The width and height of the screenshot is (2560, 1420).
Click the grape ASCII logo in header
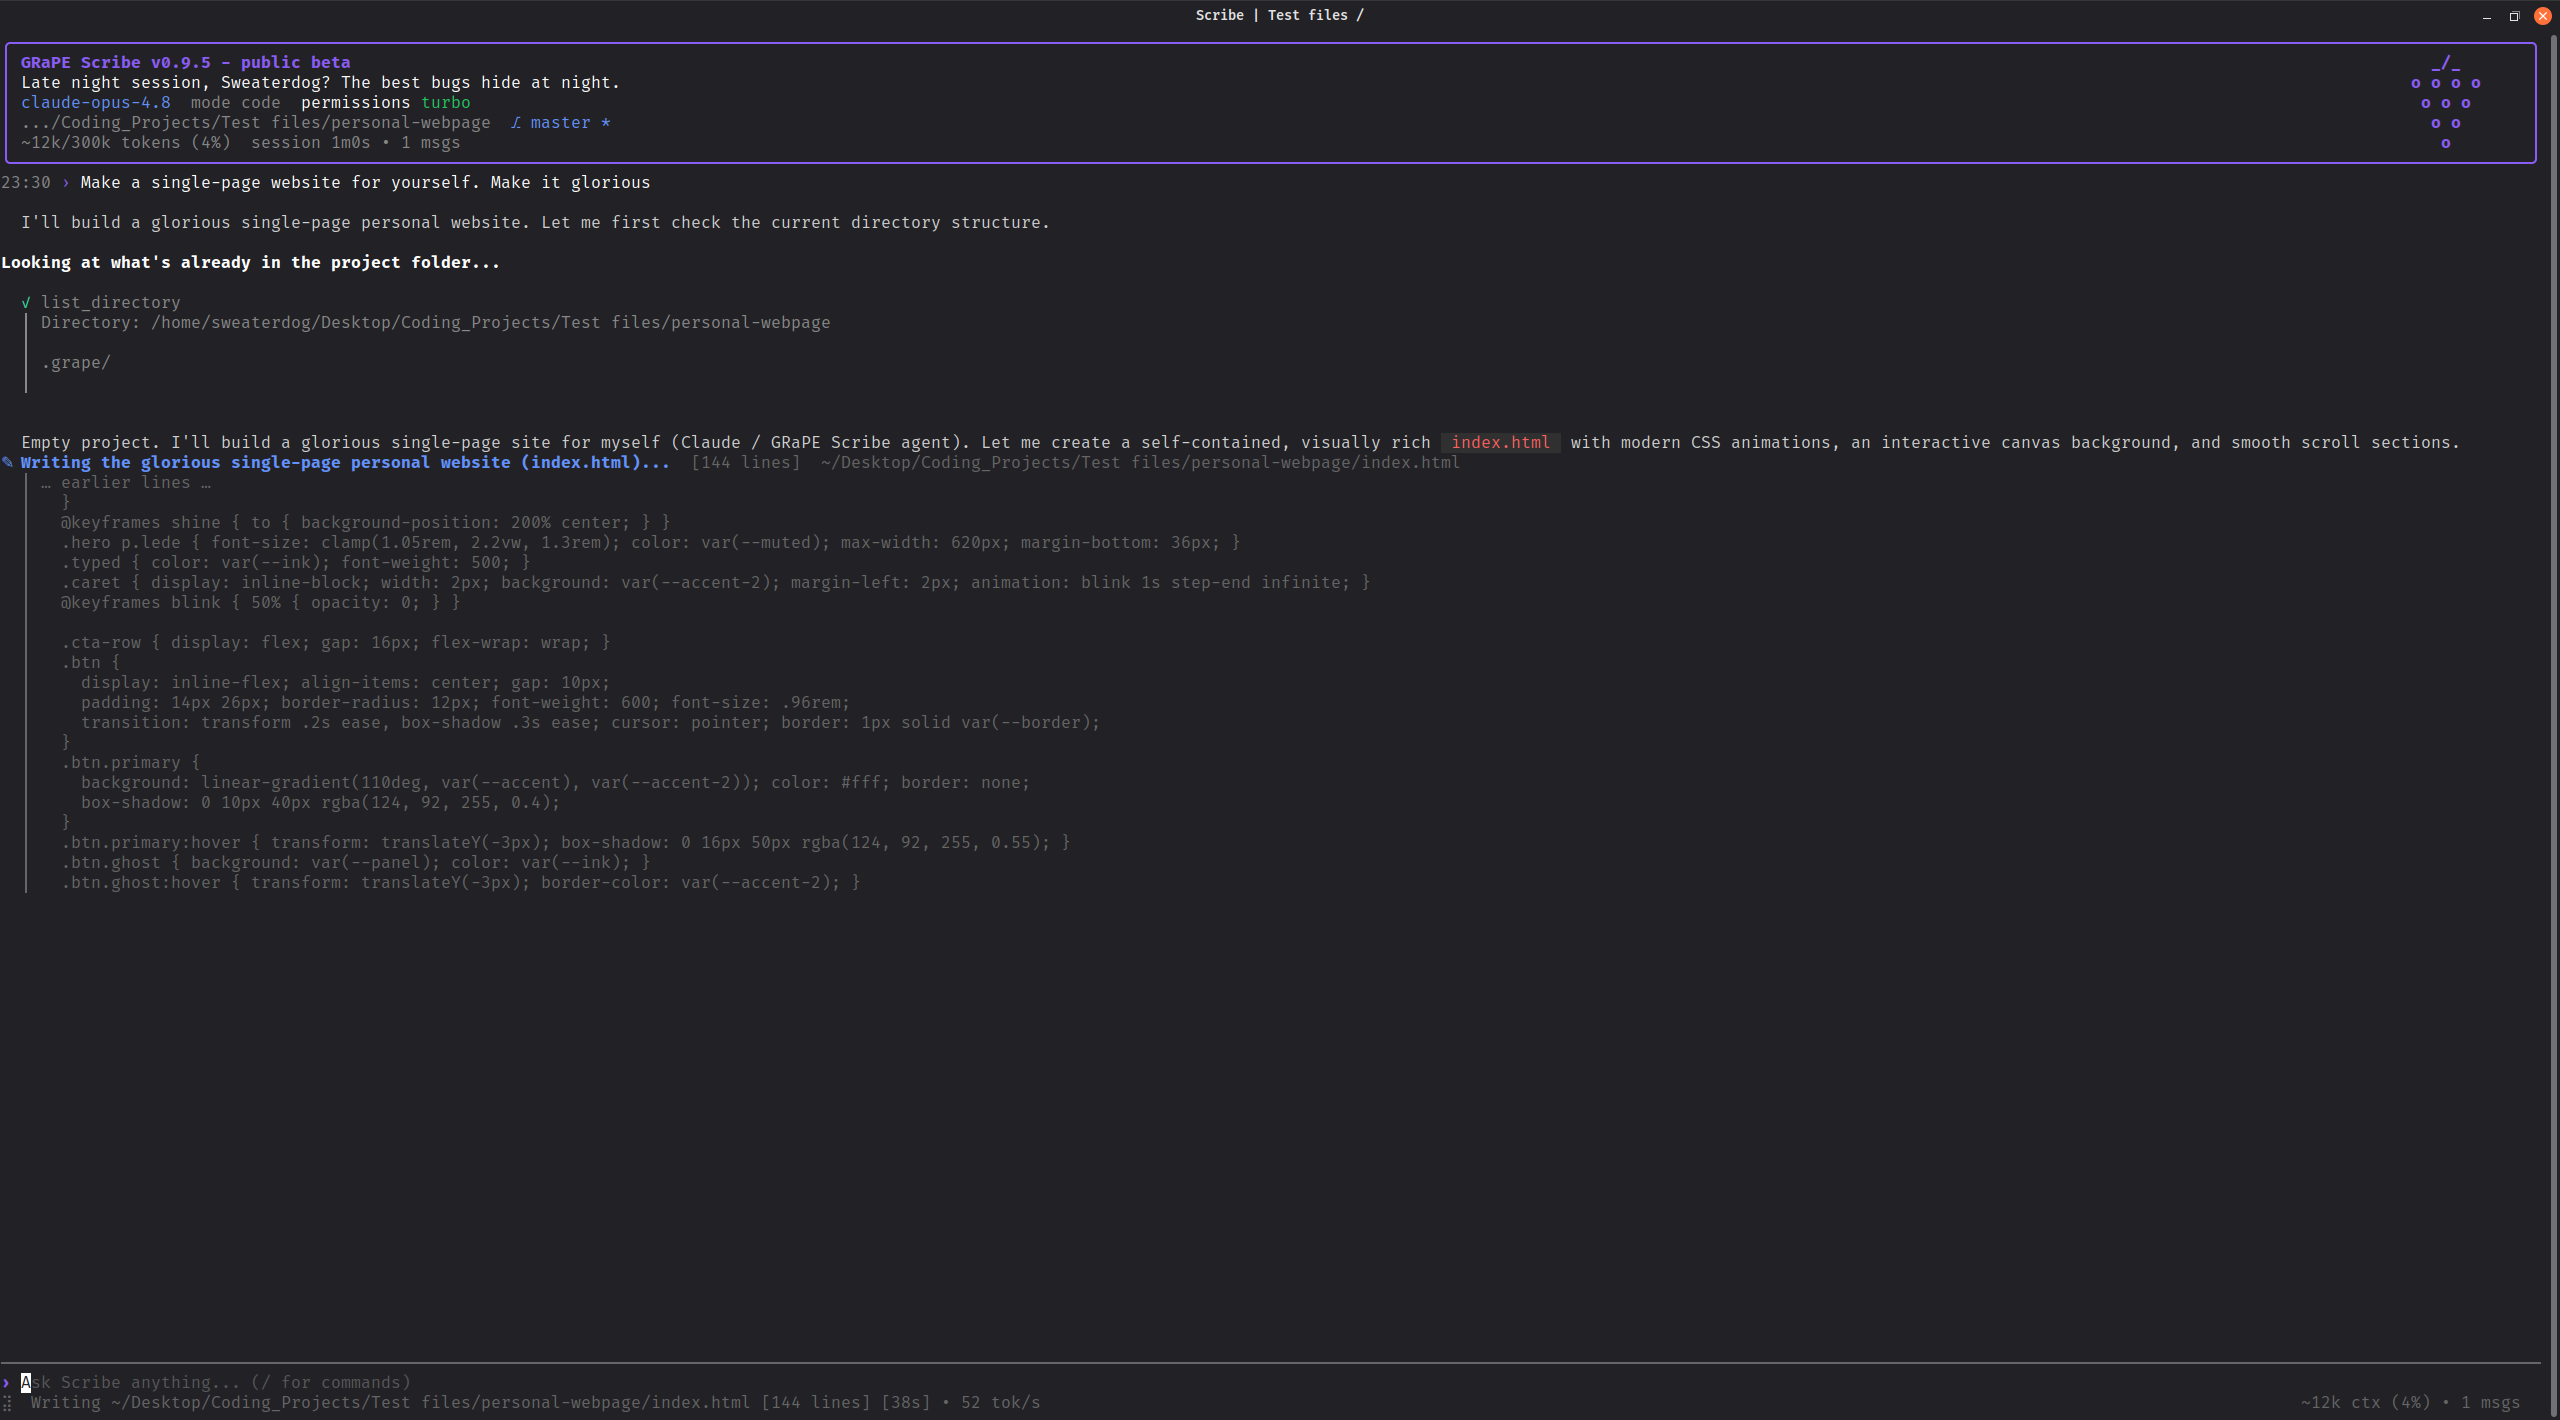(x=2445, y=102)
